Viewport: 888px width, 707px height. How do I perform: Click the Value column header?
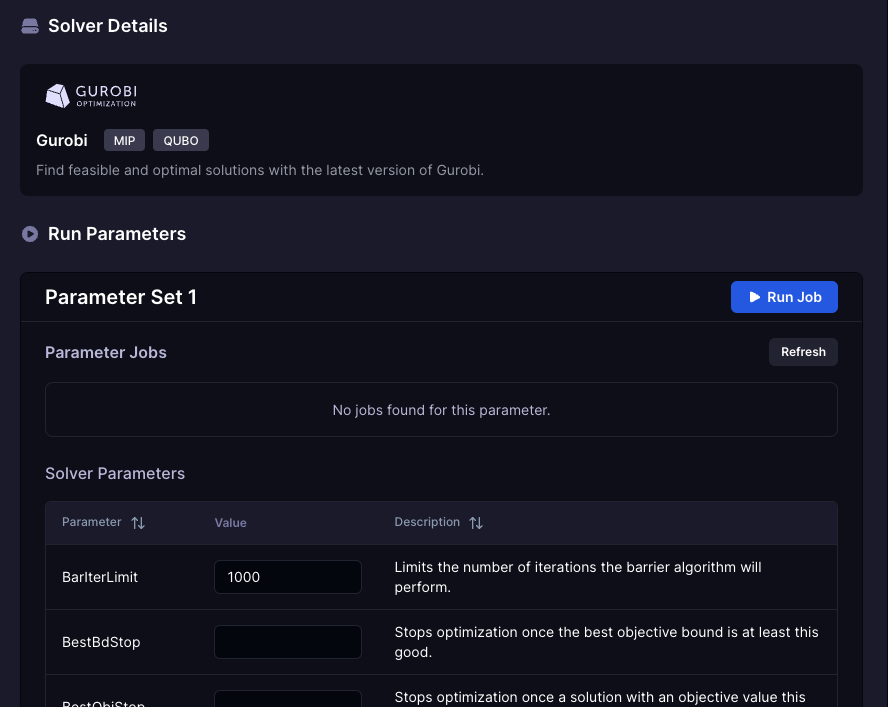coord(230,523)
